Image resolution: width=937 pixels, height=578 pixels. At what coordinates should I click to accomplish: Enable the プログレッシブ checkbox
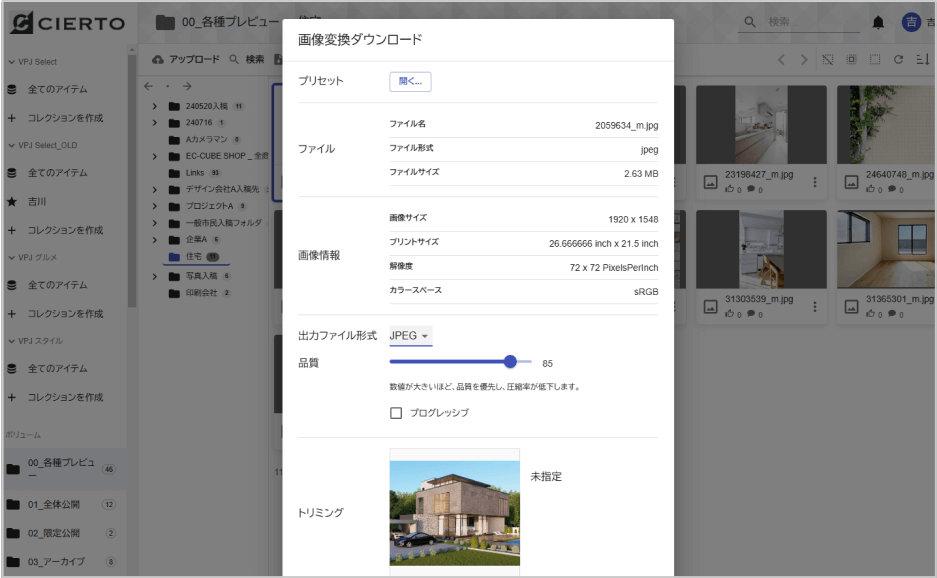(x=395, y=412)
